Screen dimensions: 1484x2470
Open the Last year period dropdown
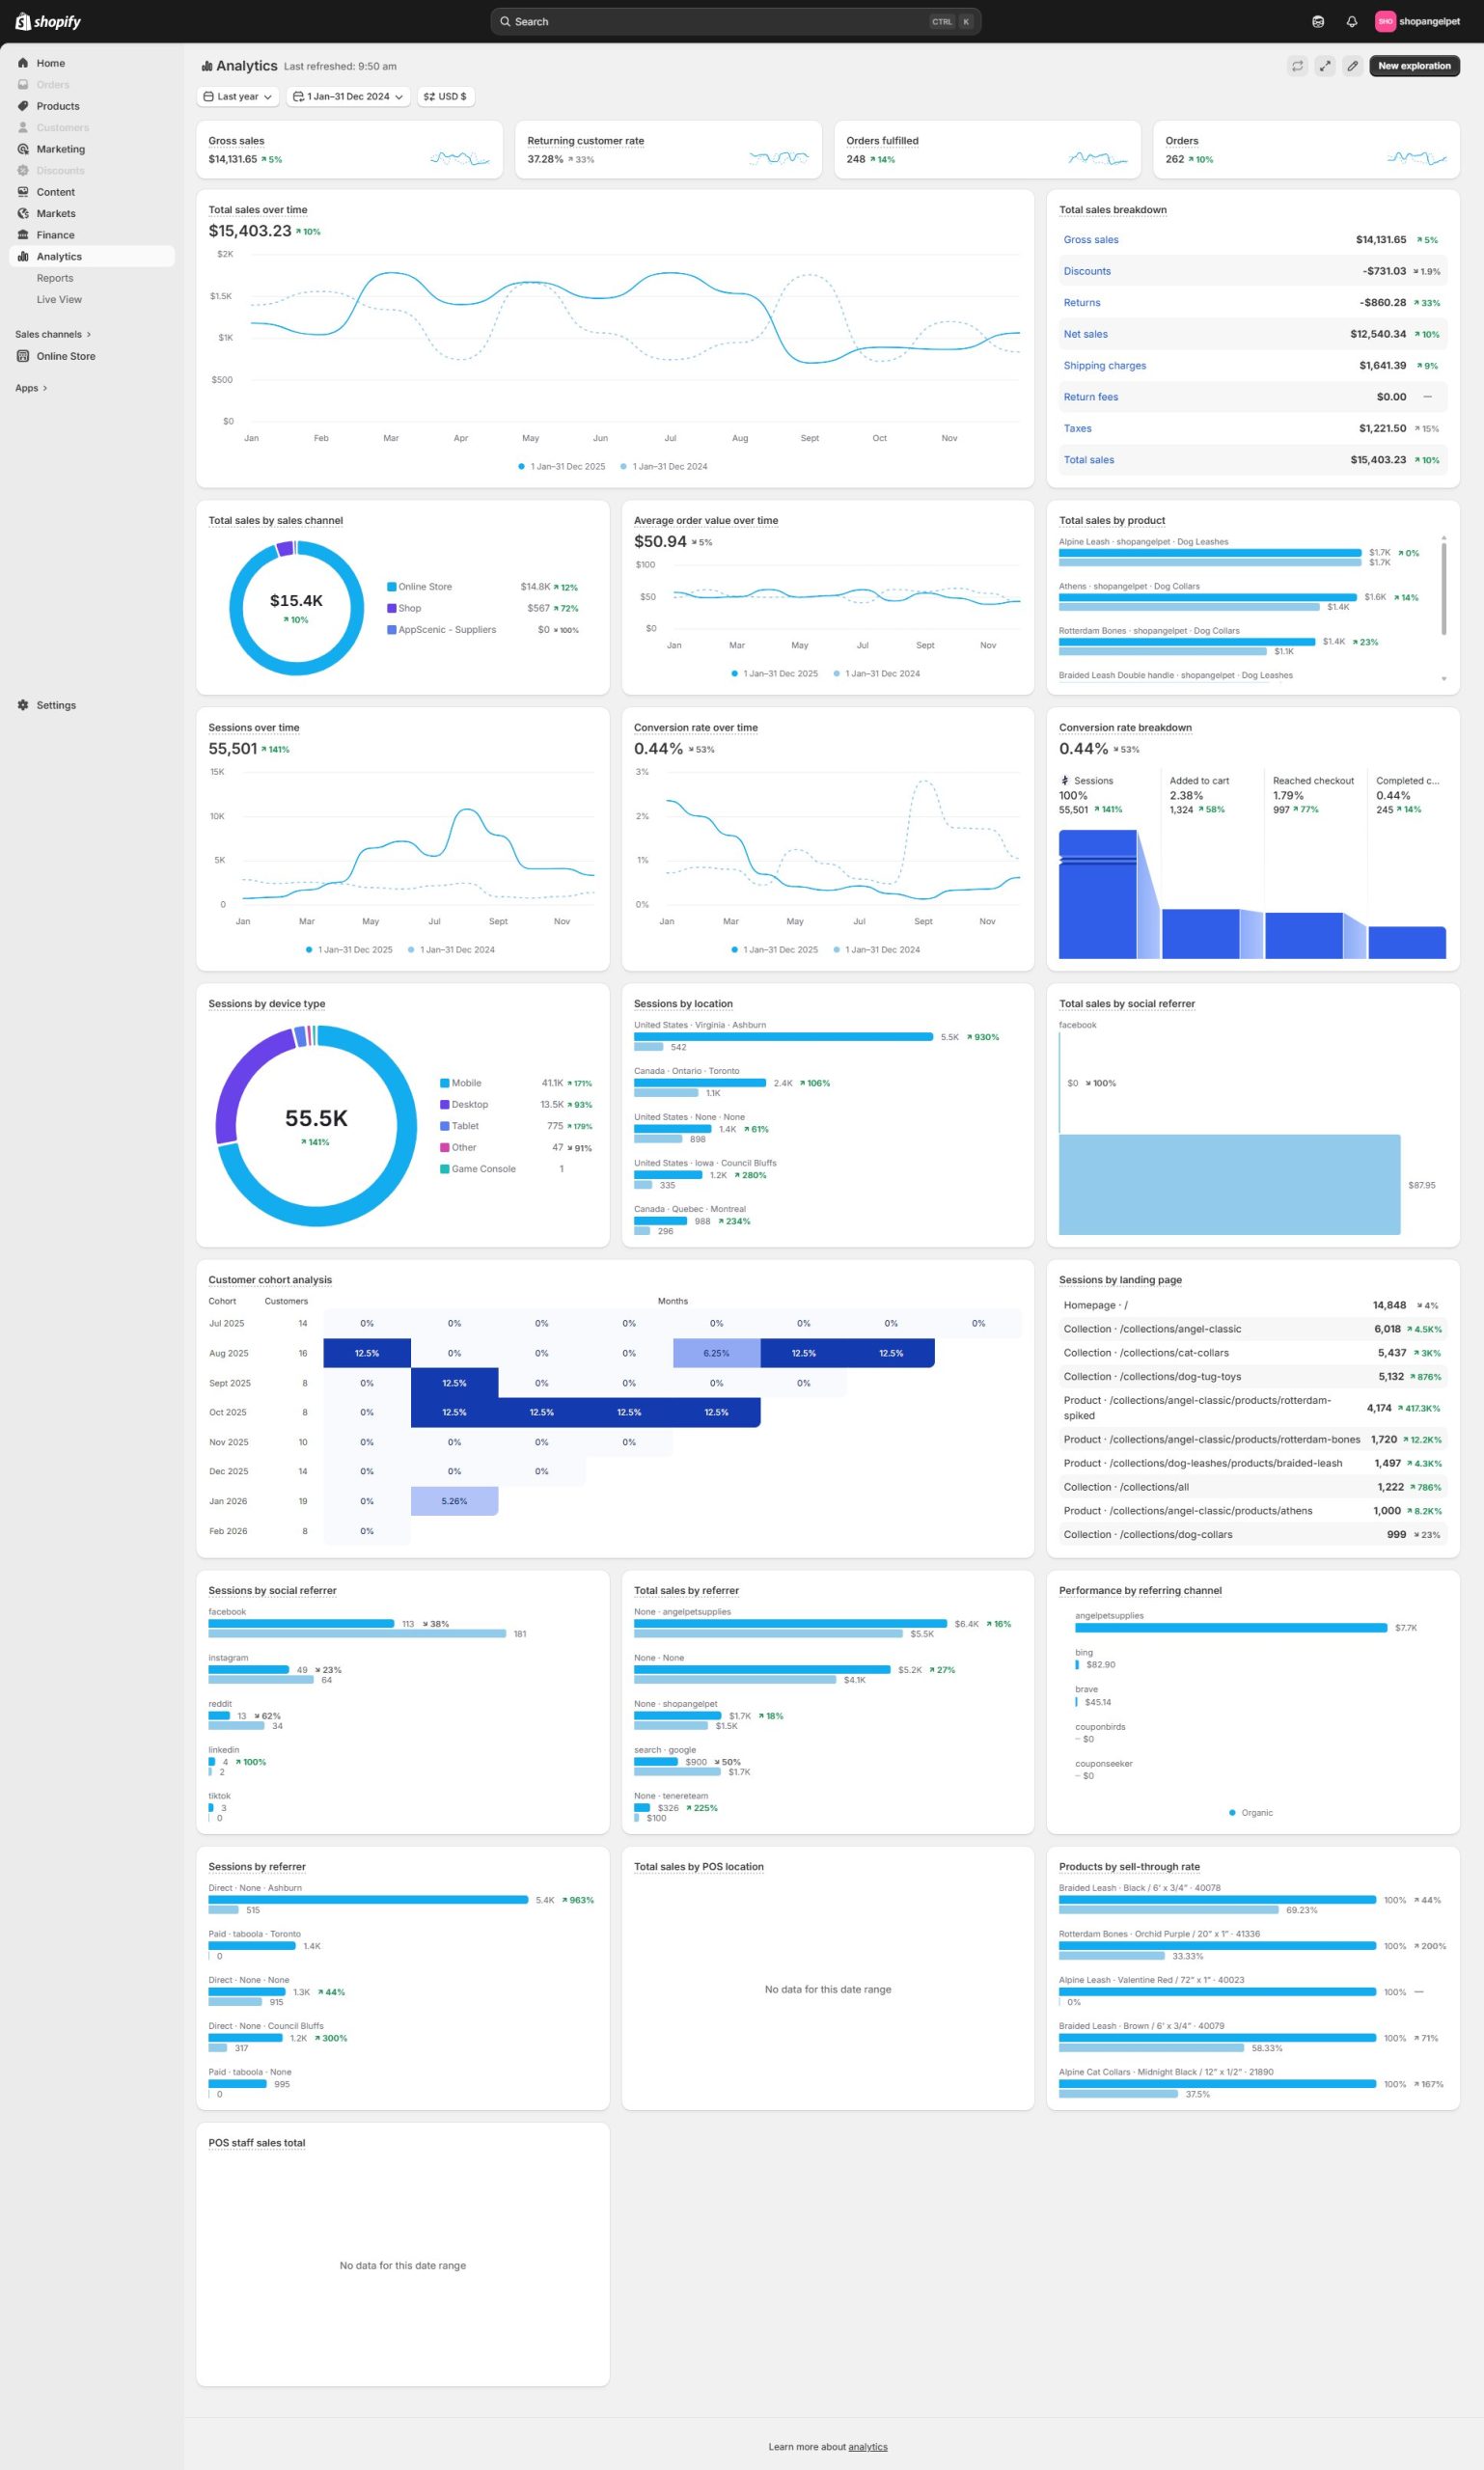point(237,97)
